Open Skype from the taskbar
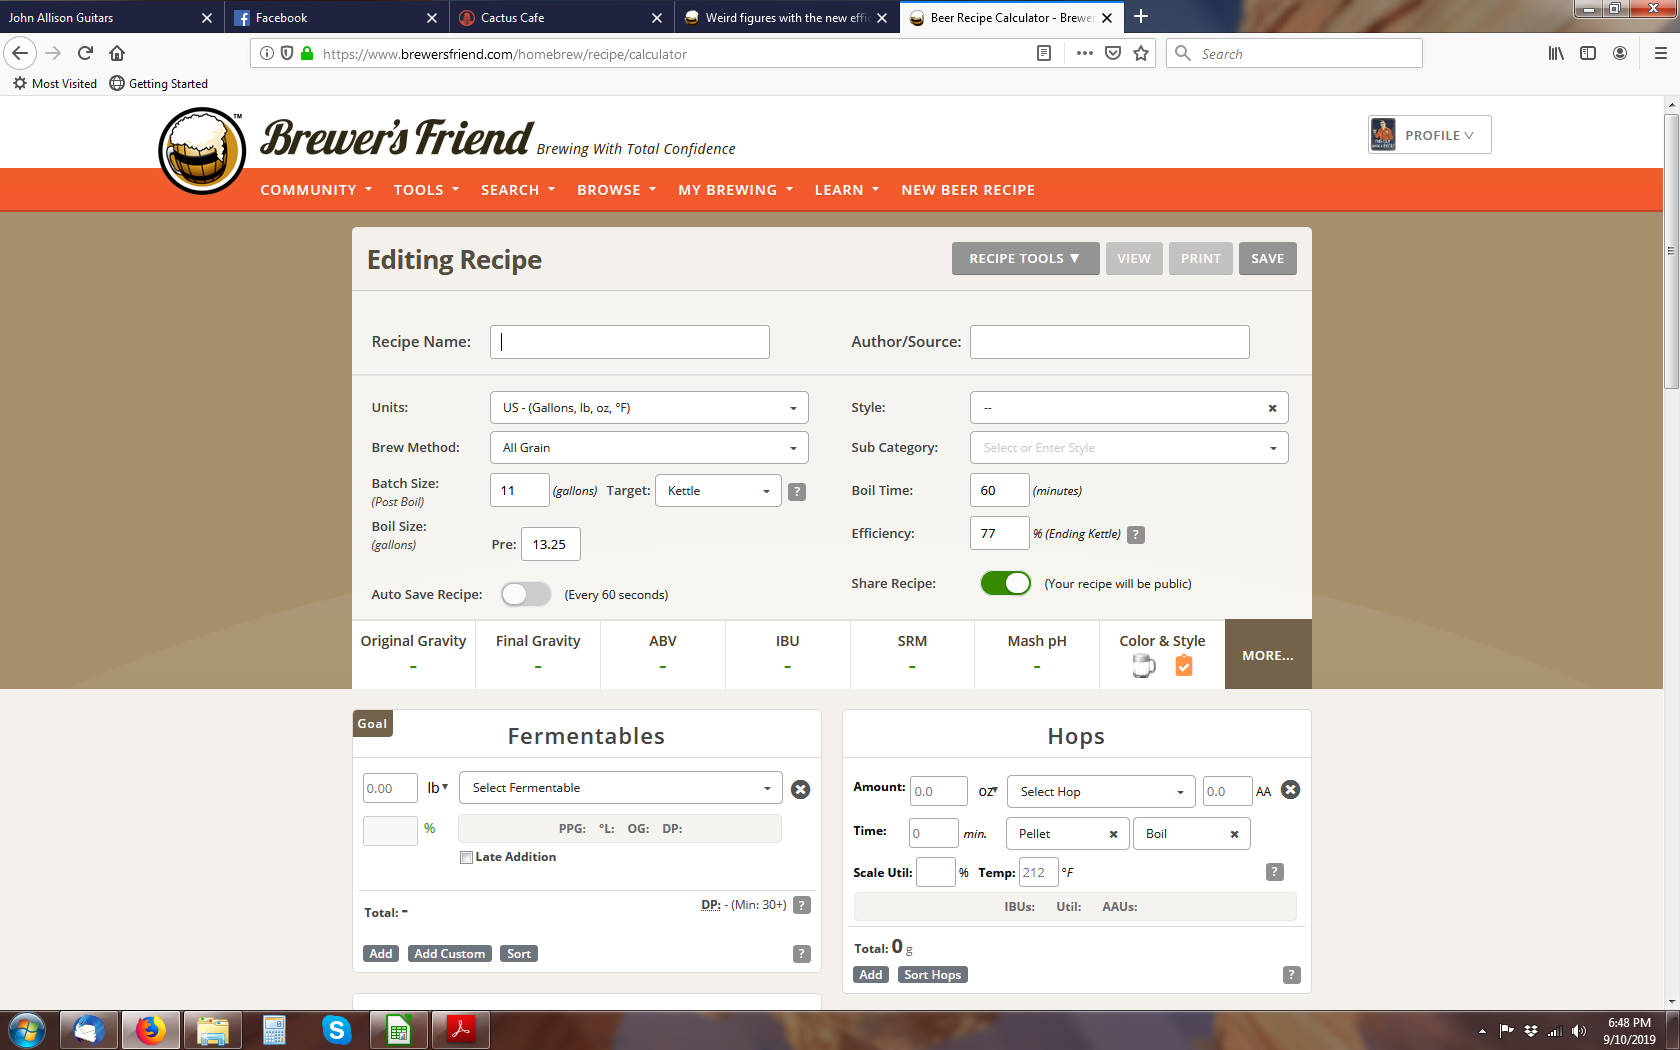This screenshot has width=1680, height=1050. click(337, 1030)
